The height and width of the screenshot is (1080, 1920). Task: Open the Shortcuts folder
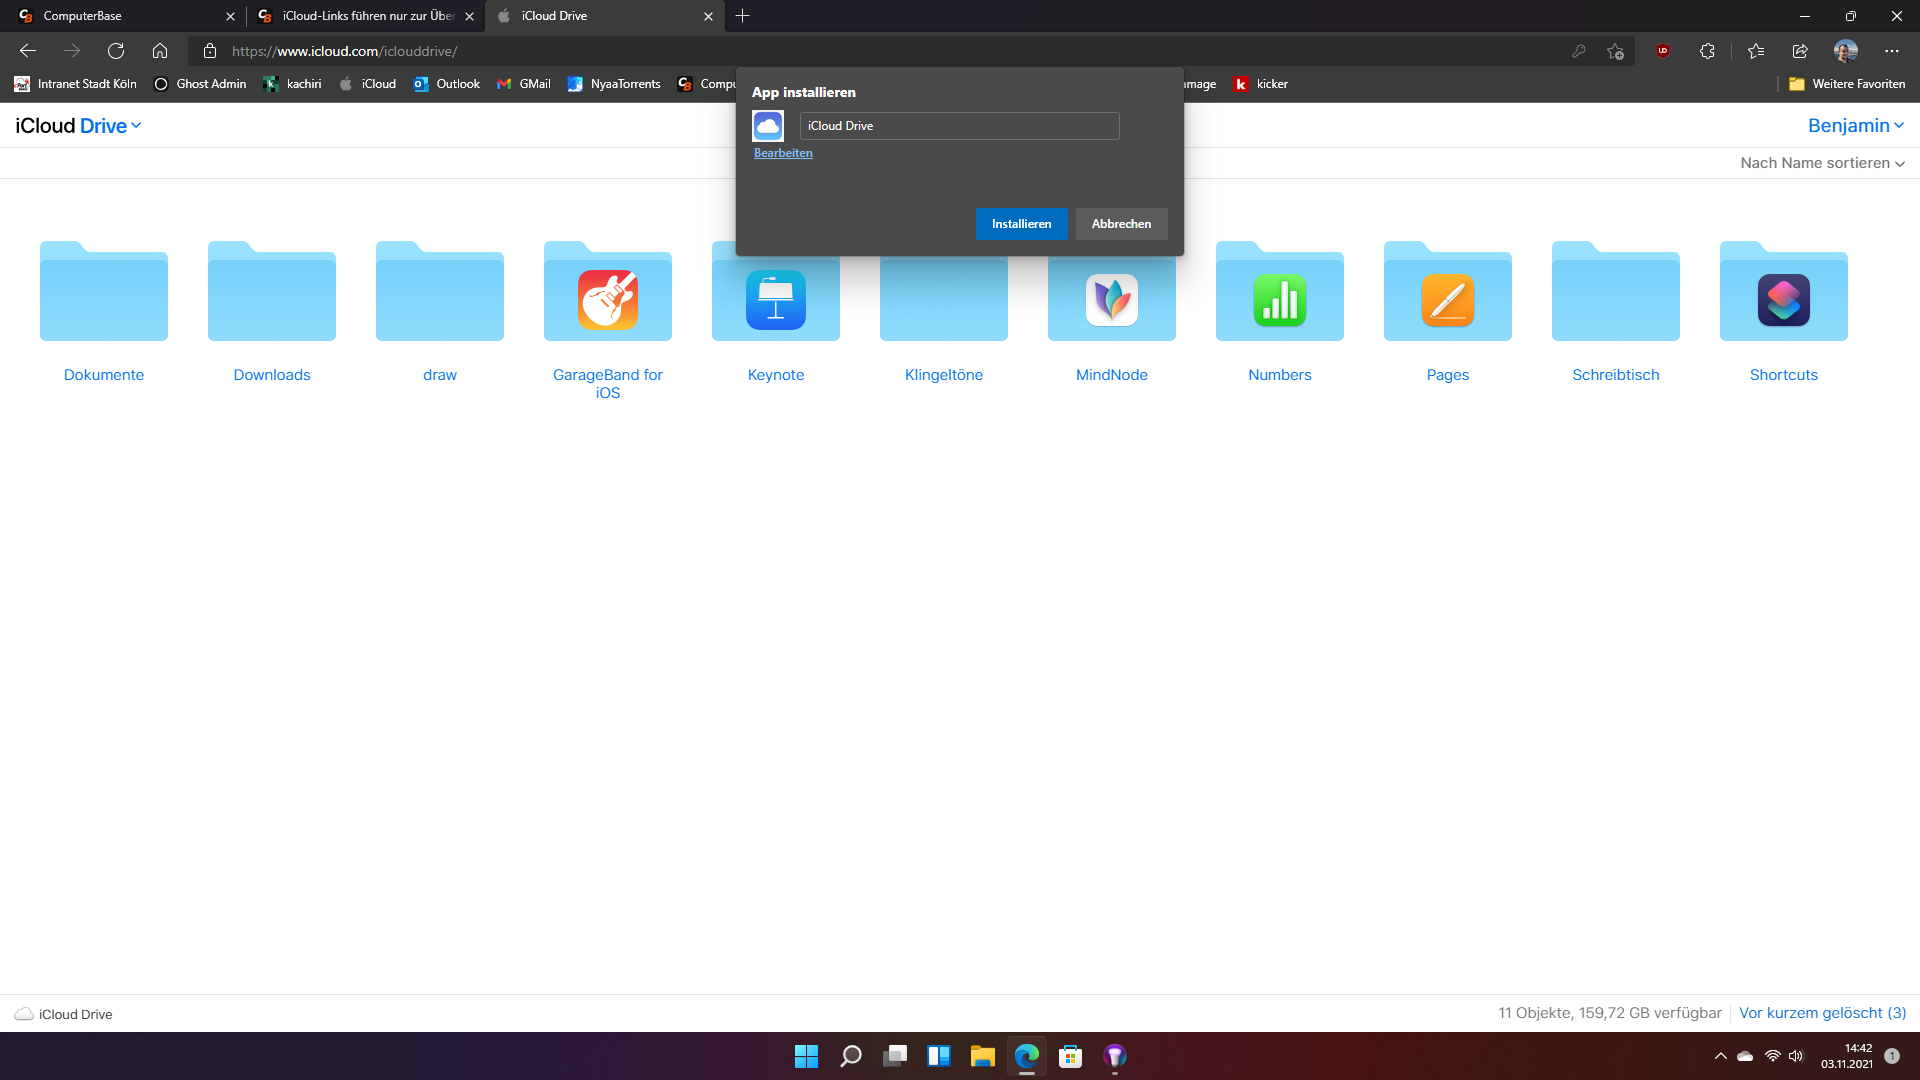point(1784,300)
